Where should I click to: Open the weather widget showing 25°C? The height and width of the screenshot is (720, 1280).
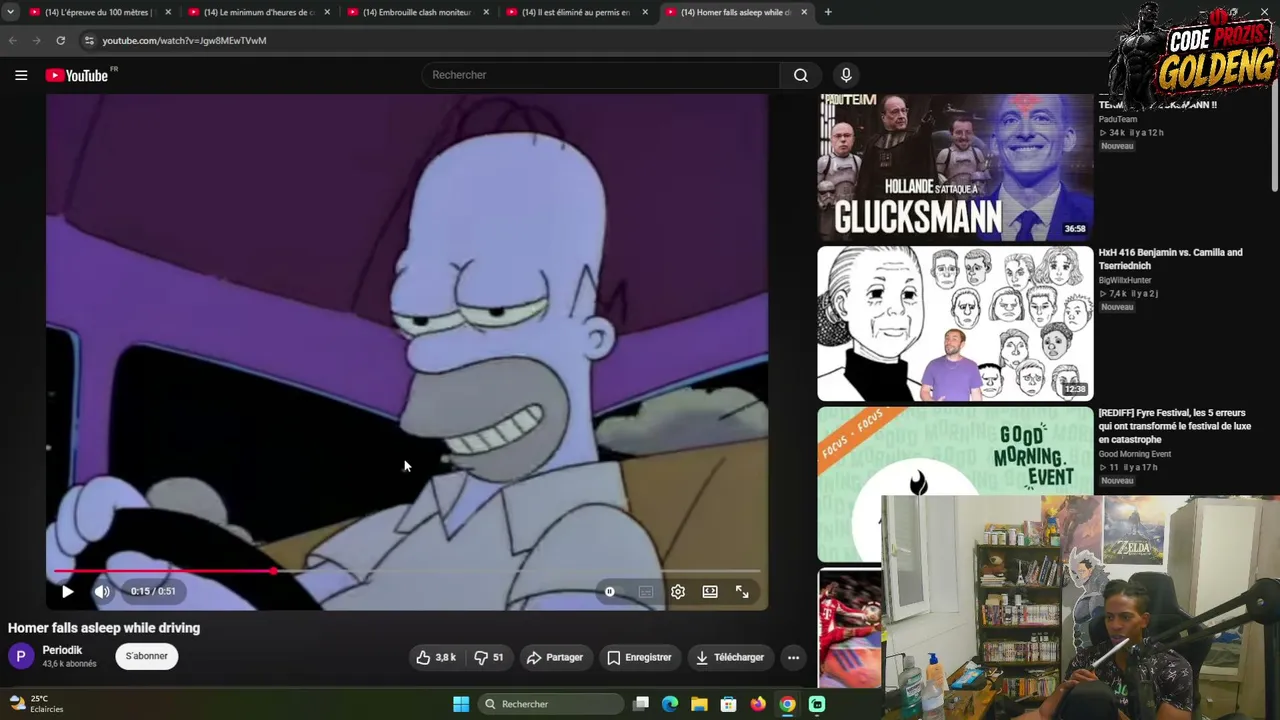pyautogui.click(x=36, y=704)
